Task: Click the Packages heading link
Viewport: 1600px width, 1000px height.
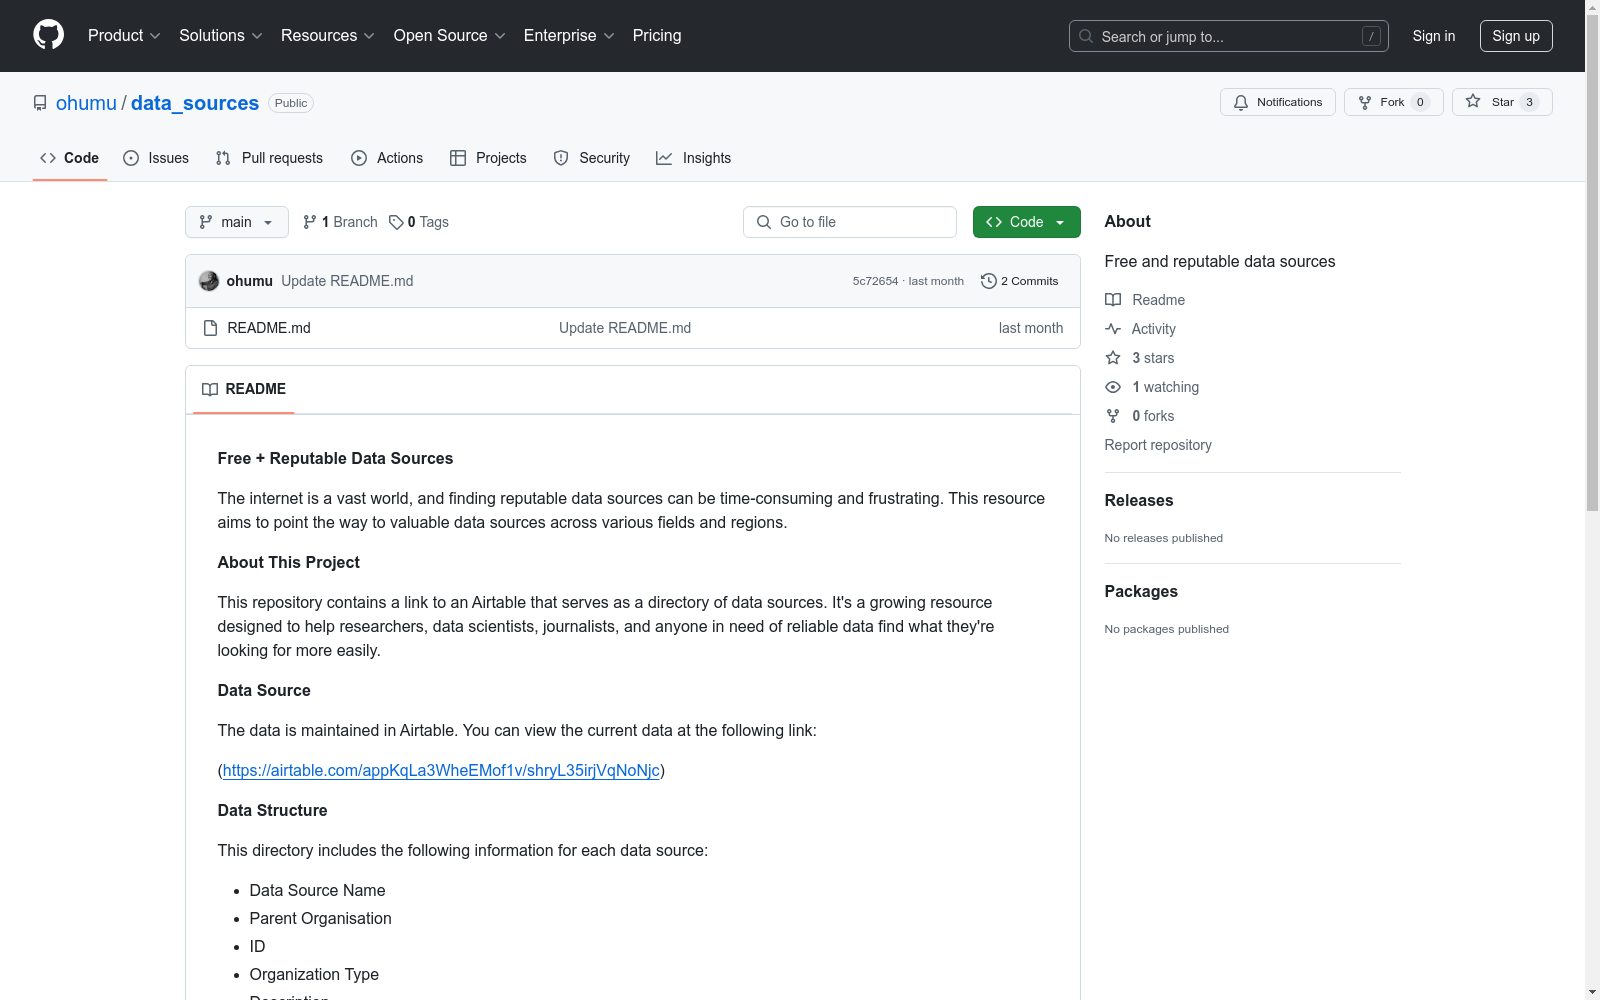Action: (x=1141, y=591)
